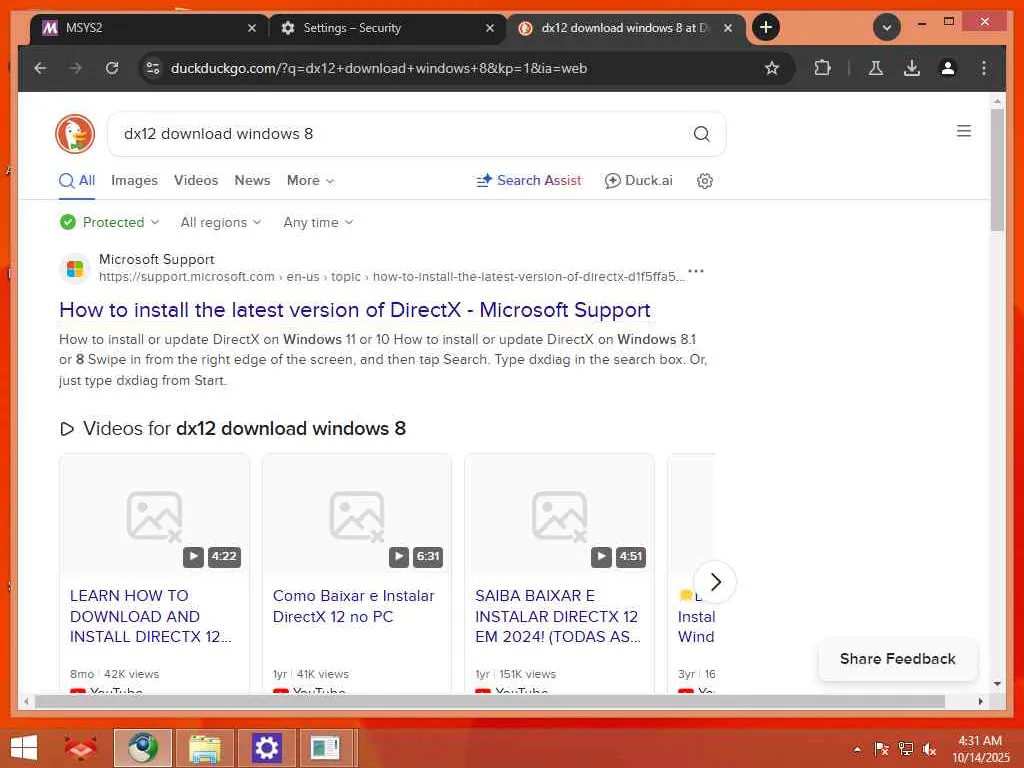Open the search settings gear icon
The image size is (1024, 768).
(x=705, y=181)
